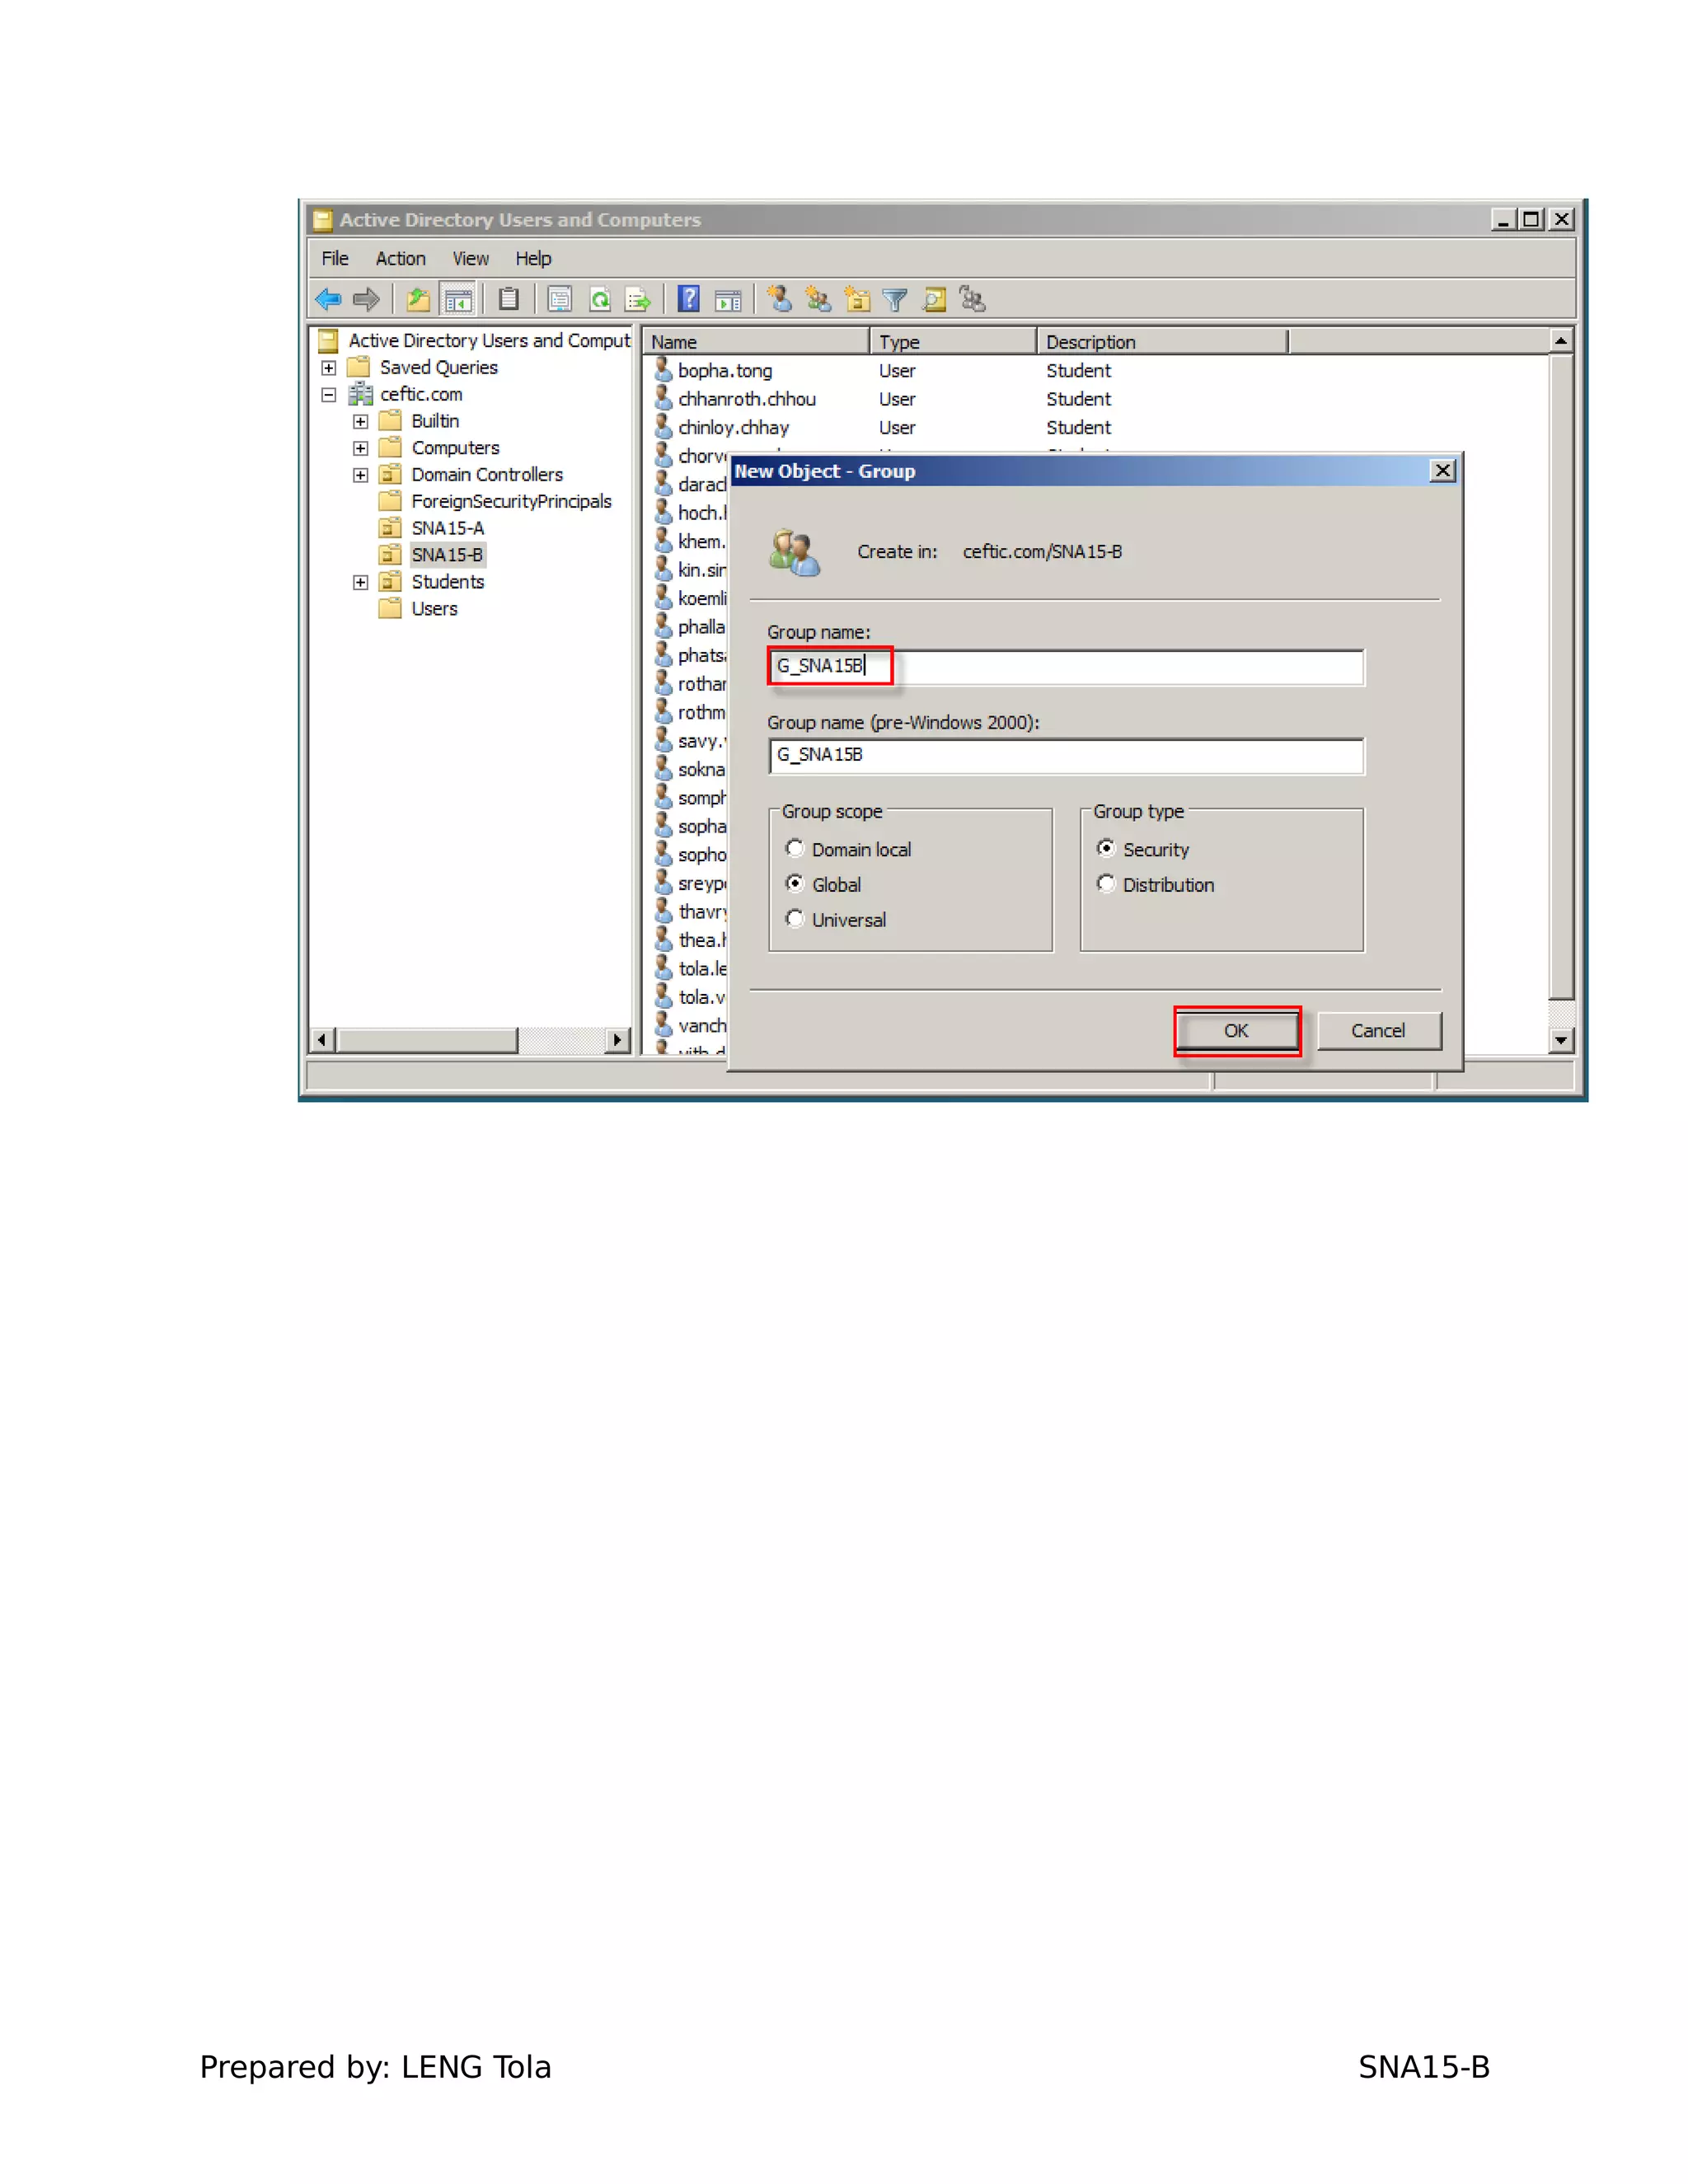Expand the Saved Queries tree node
Screen dimensions: 1688x2184
tap(328, 368)
